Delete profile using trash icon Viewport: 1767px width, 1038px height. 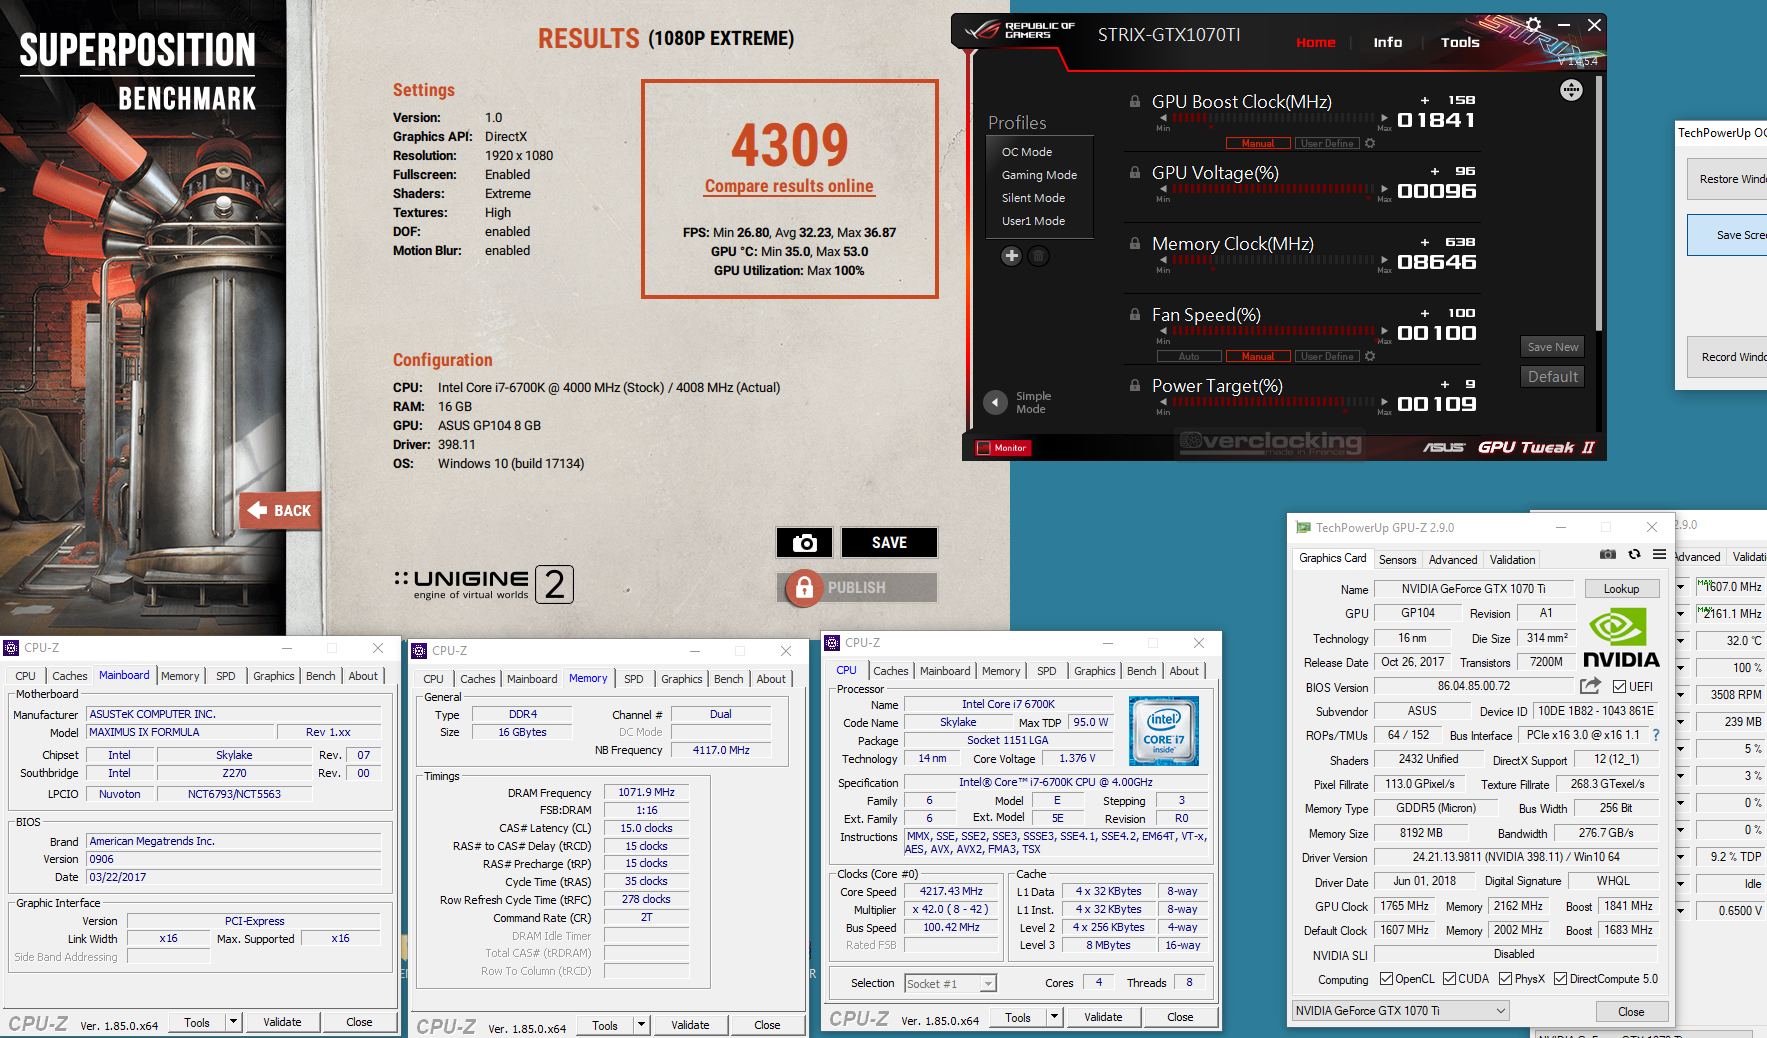tap(1039, 256)
